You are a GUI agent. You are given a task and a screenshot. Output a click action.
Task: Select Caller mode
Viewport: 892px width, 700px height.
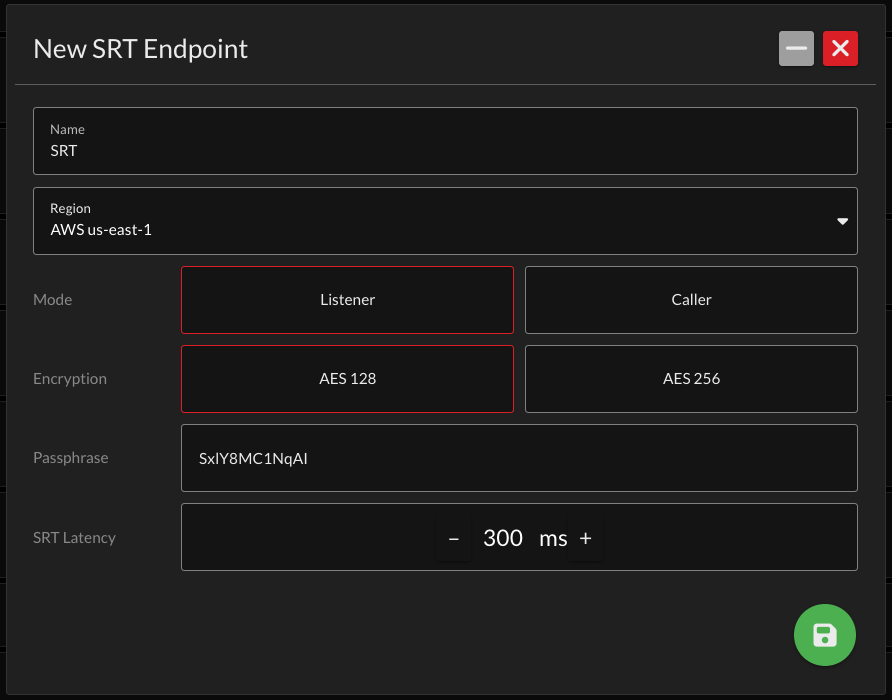tap(691, 299)
